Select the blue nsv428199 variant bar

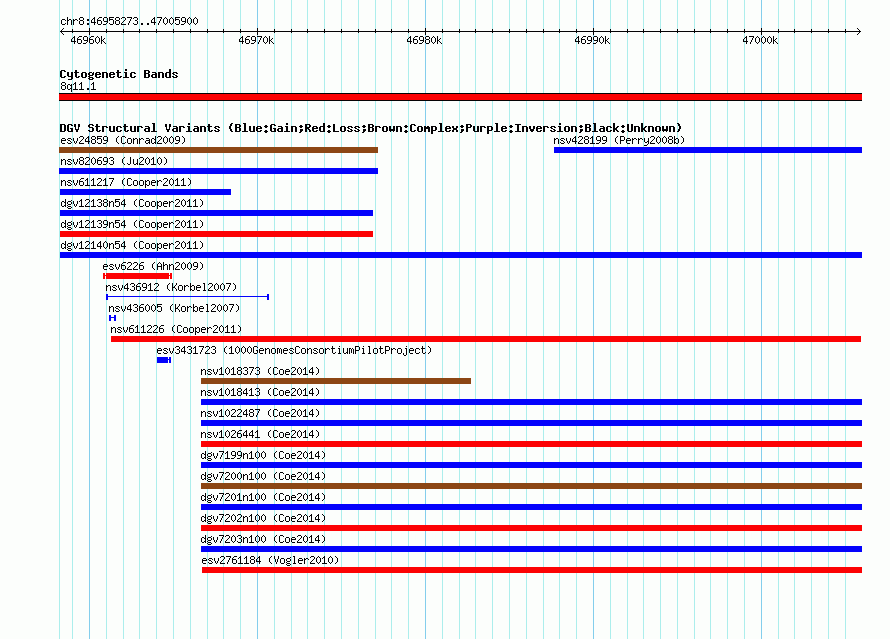[x=708, y=150]
